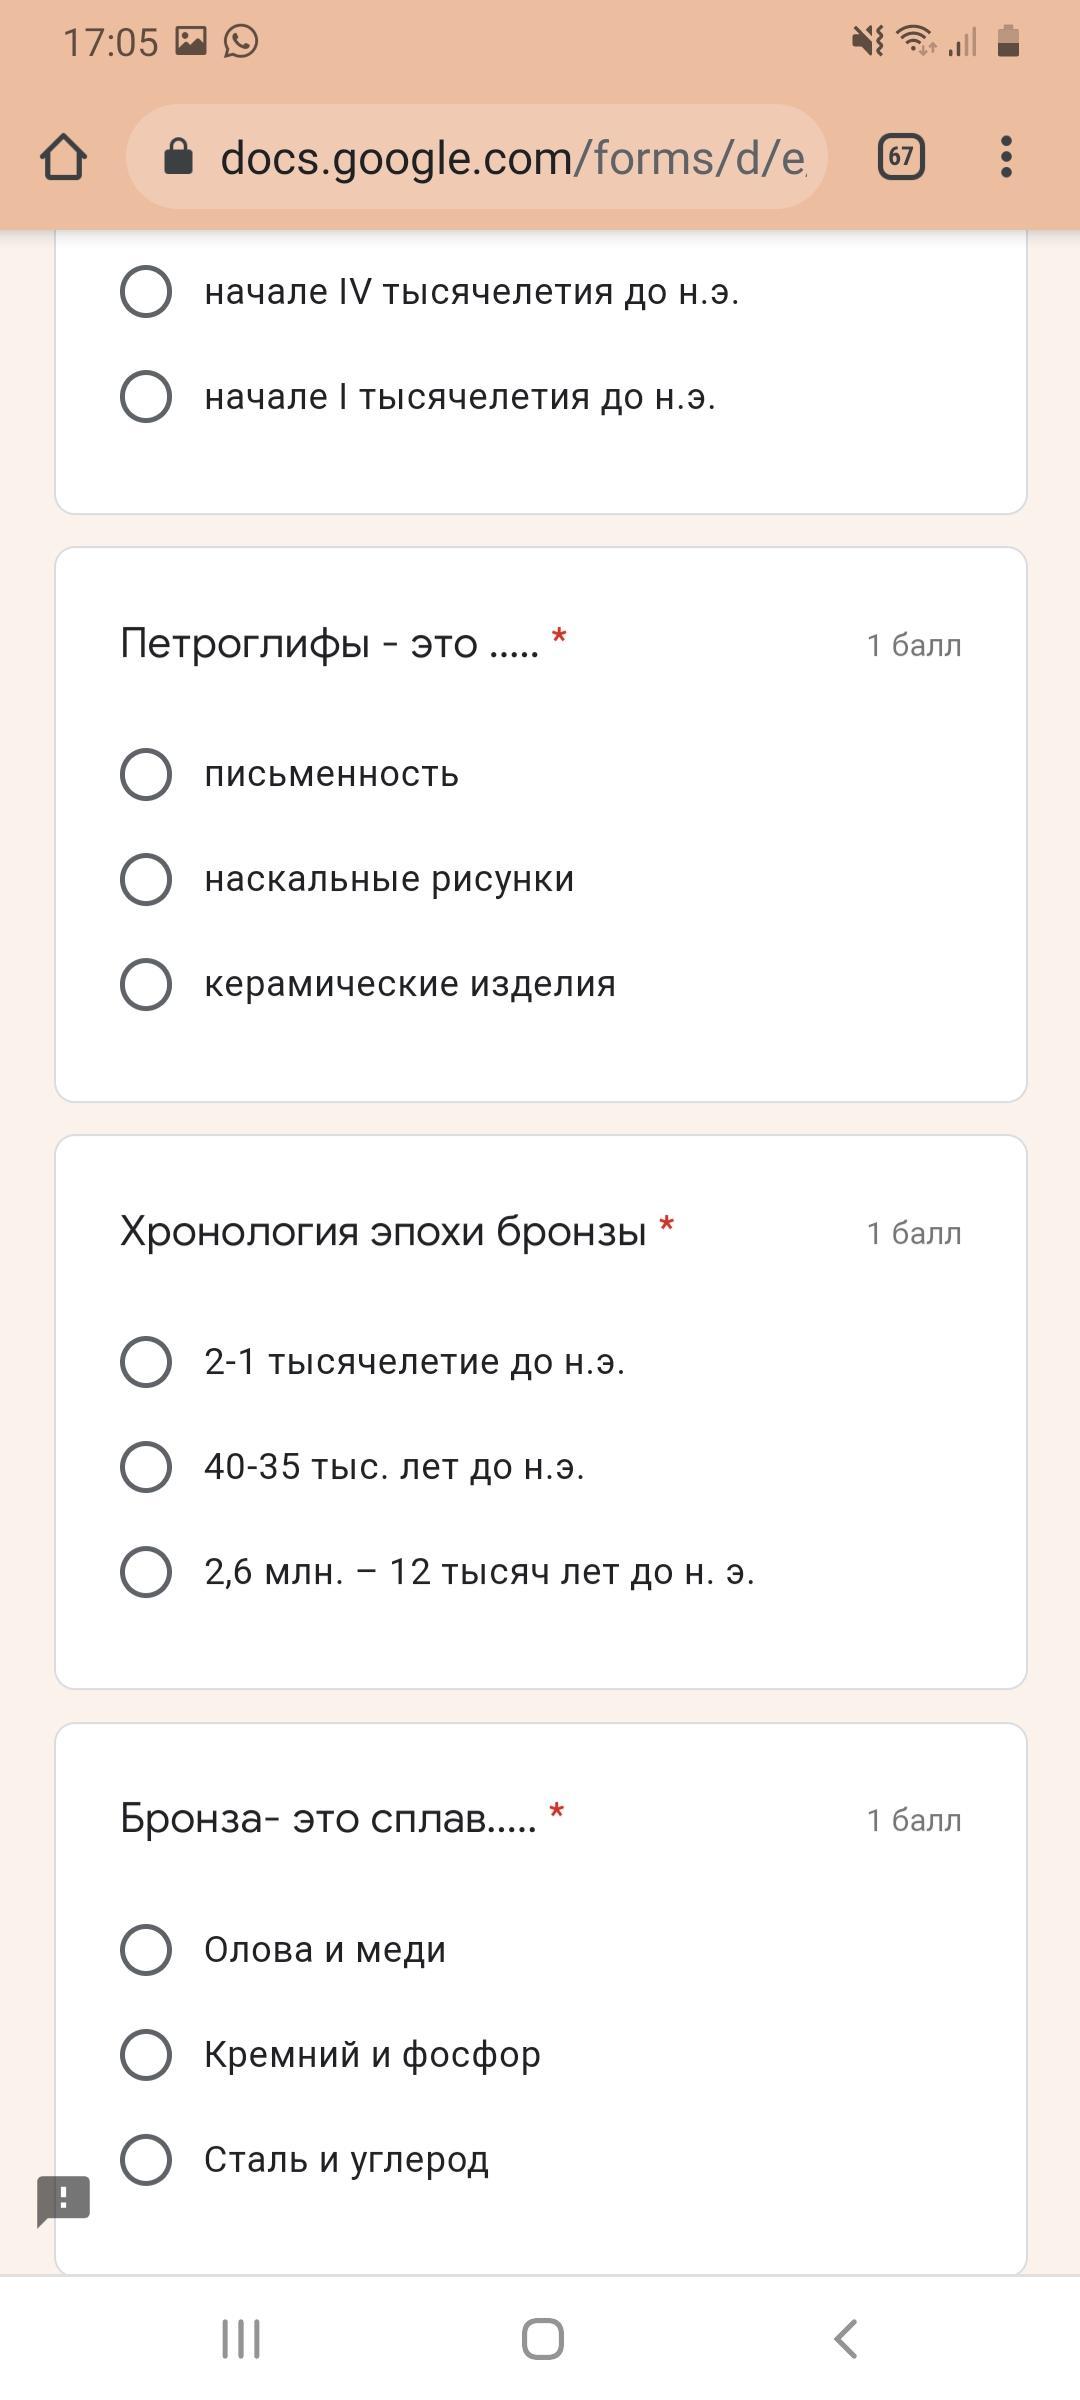Tap the padlock site security icon
1080x2400 pixels.
coord(178,157)
